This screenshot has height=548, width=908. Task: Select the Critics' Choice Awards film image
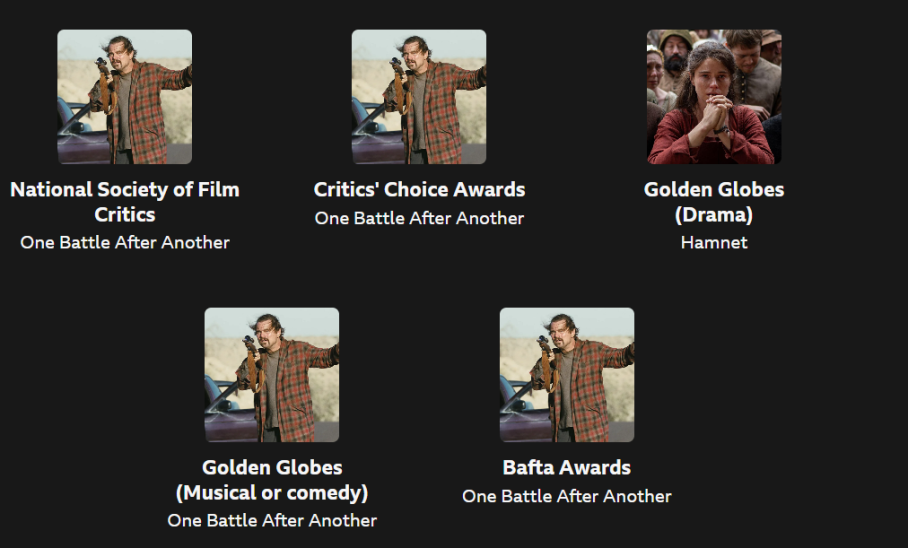click(419, 97)
